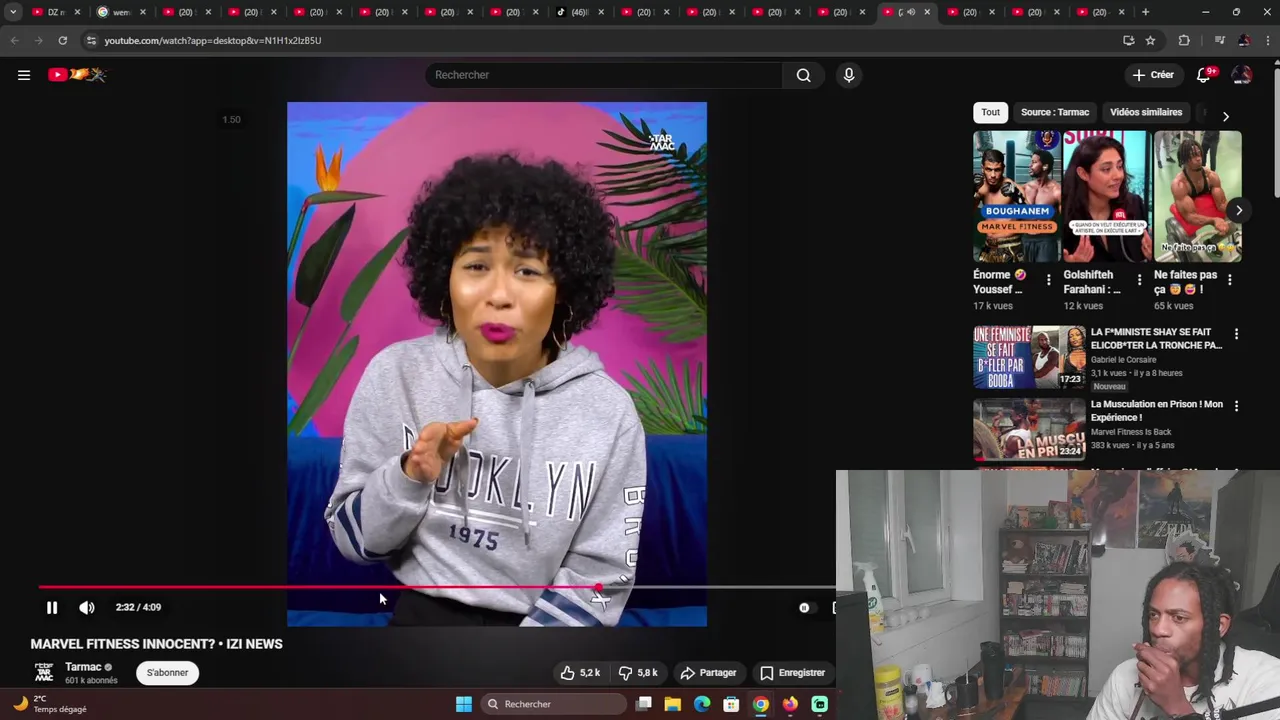Switch to the TikTok (46) browser tab
Viewport: 1280px width, 720px height.
point(579,12)
